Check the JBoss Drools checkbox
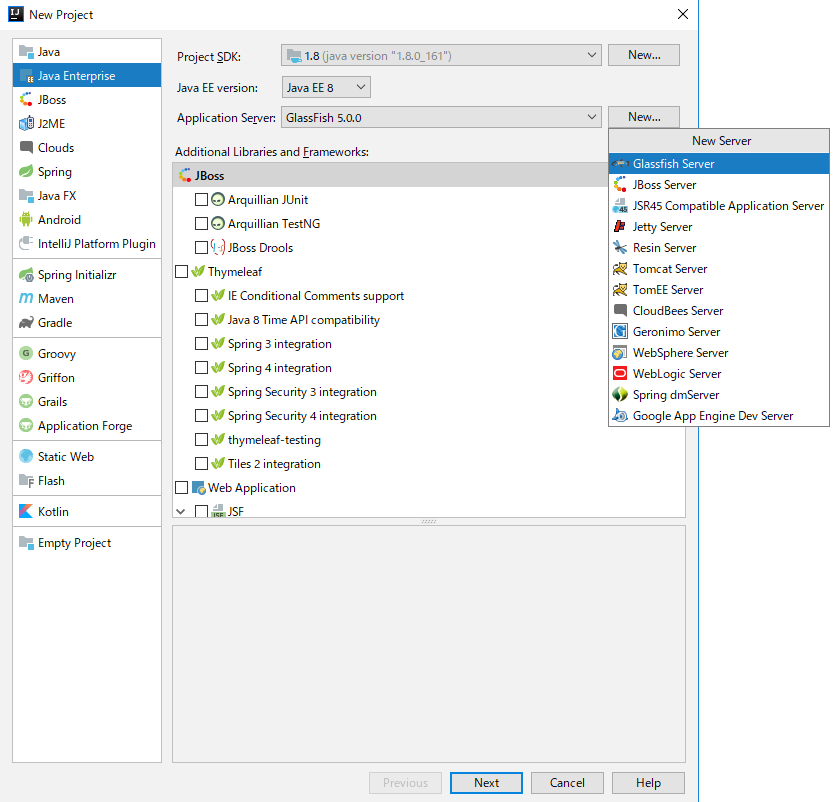 point(201,248)
